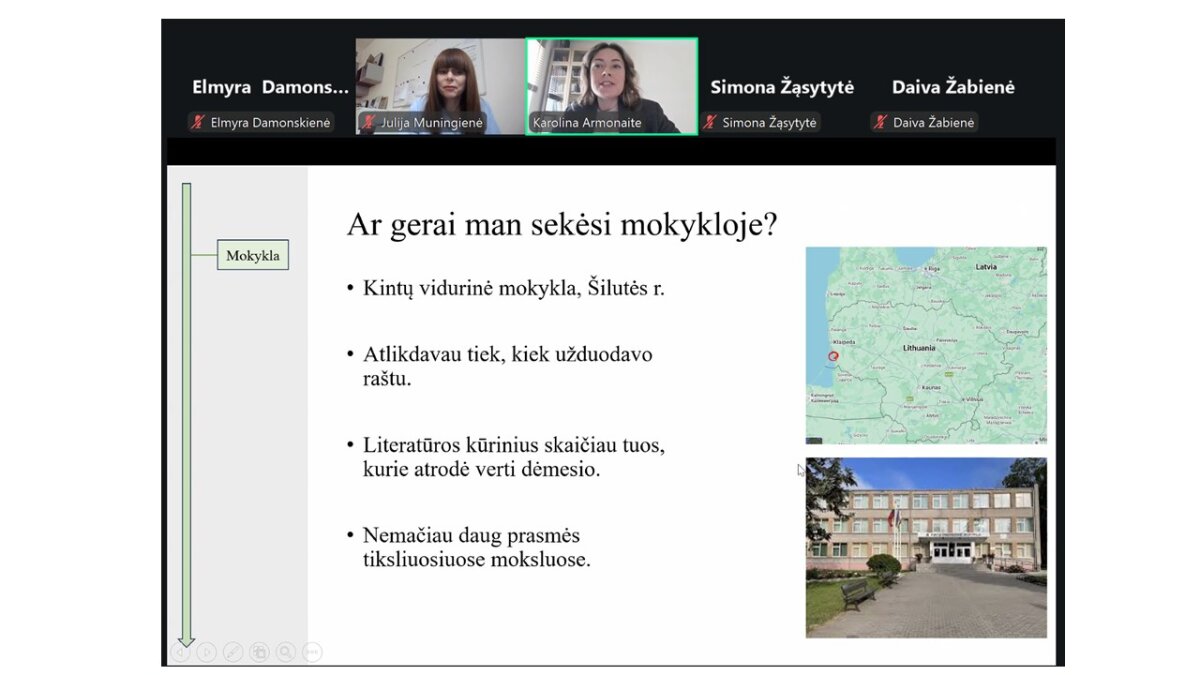Select Julija Muningienė's video tile
The image size is (1200, 675).
tap(440, 80)
